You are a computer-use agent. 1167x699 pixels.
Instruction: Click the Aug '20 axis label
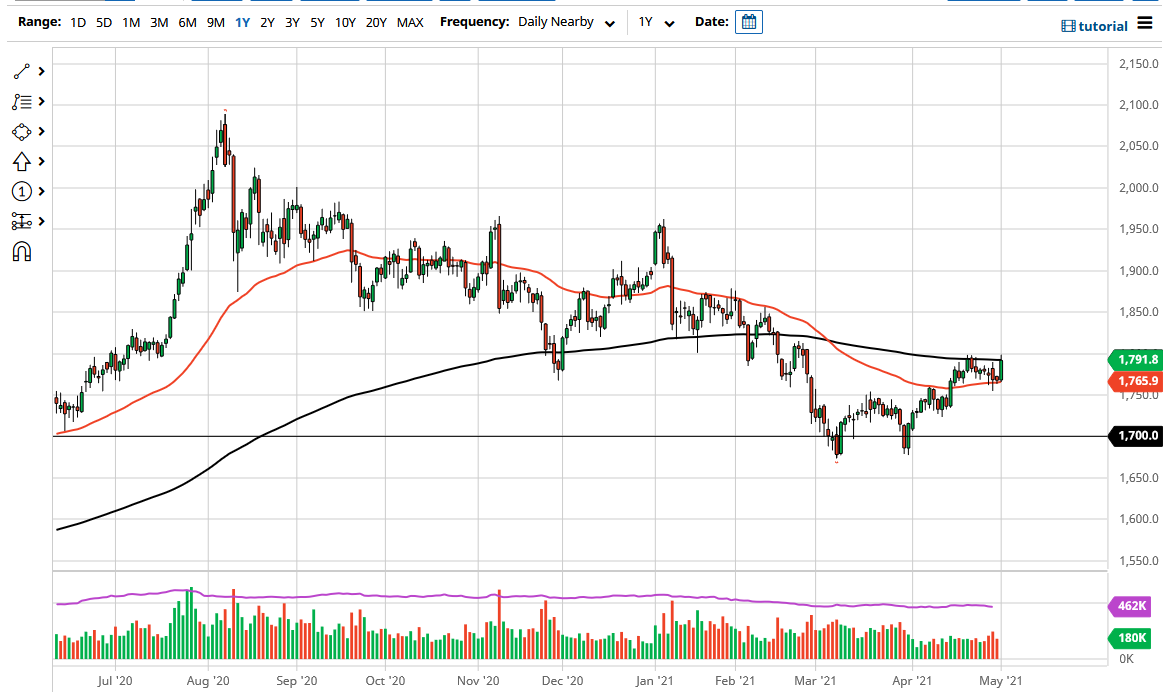208,680
